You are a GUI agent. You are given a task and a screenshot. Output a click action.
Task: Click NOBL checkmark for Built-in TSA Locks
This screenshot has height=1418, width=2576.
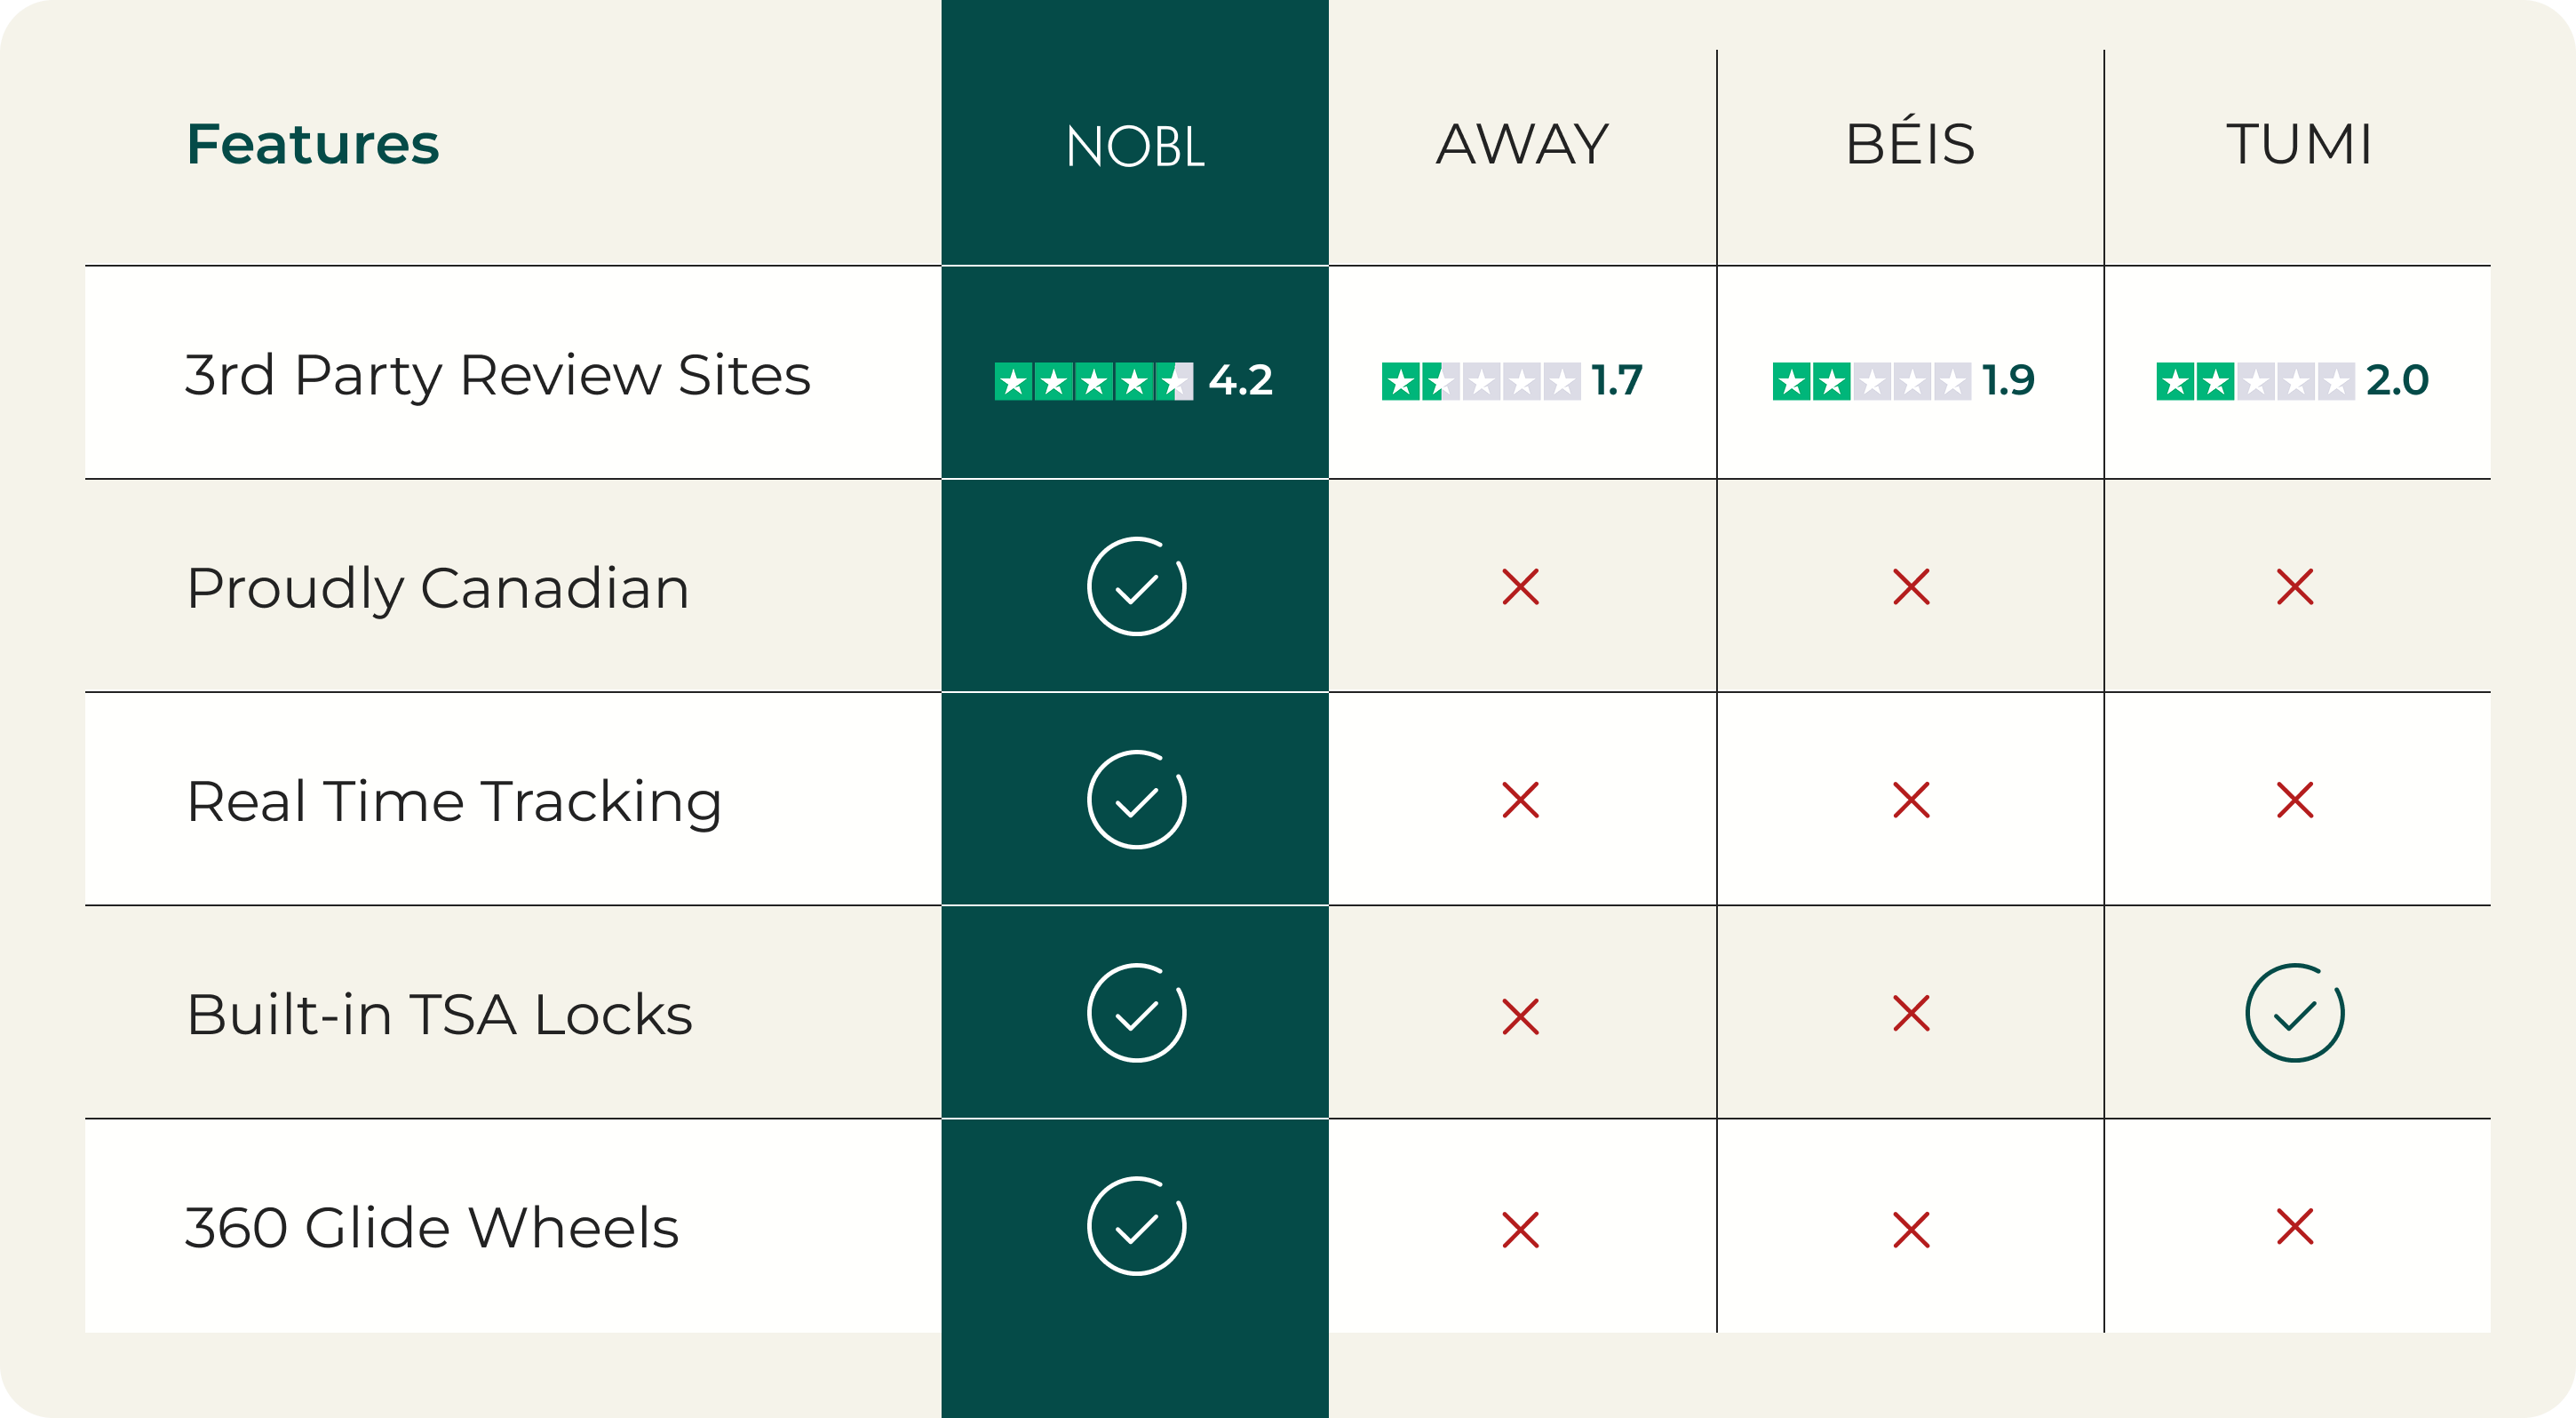coord(1136,1013)
